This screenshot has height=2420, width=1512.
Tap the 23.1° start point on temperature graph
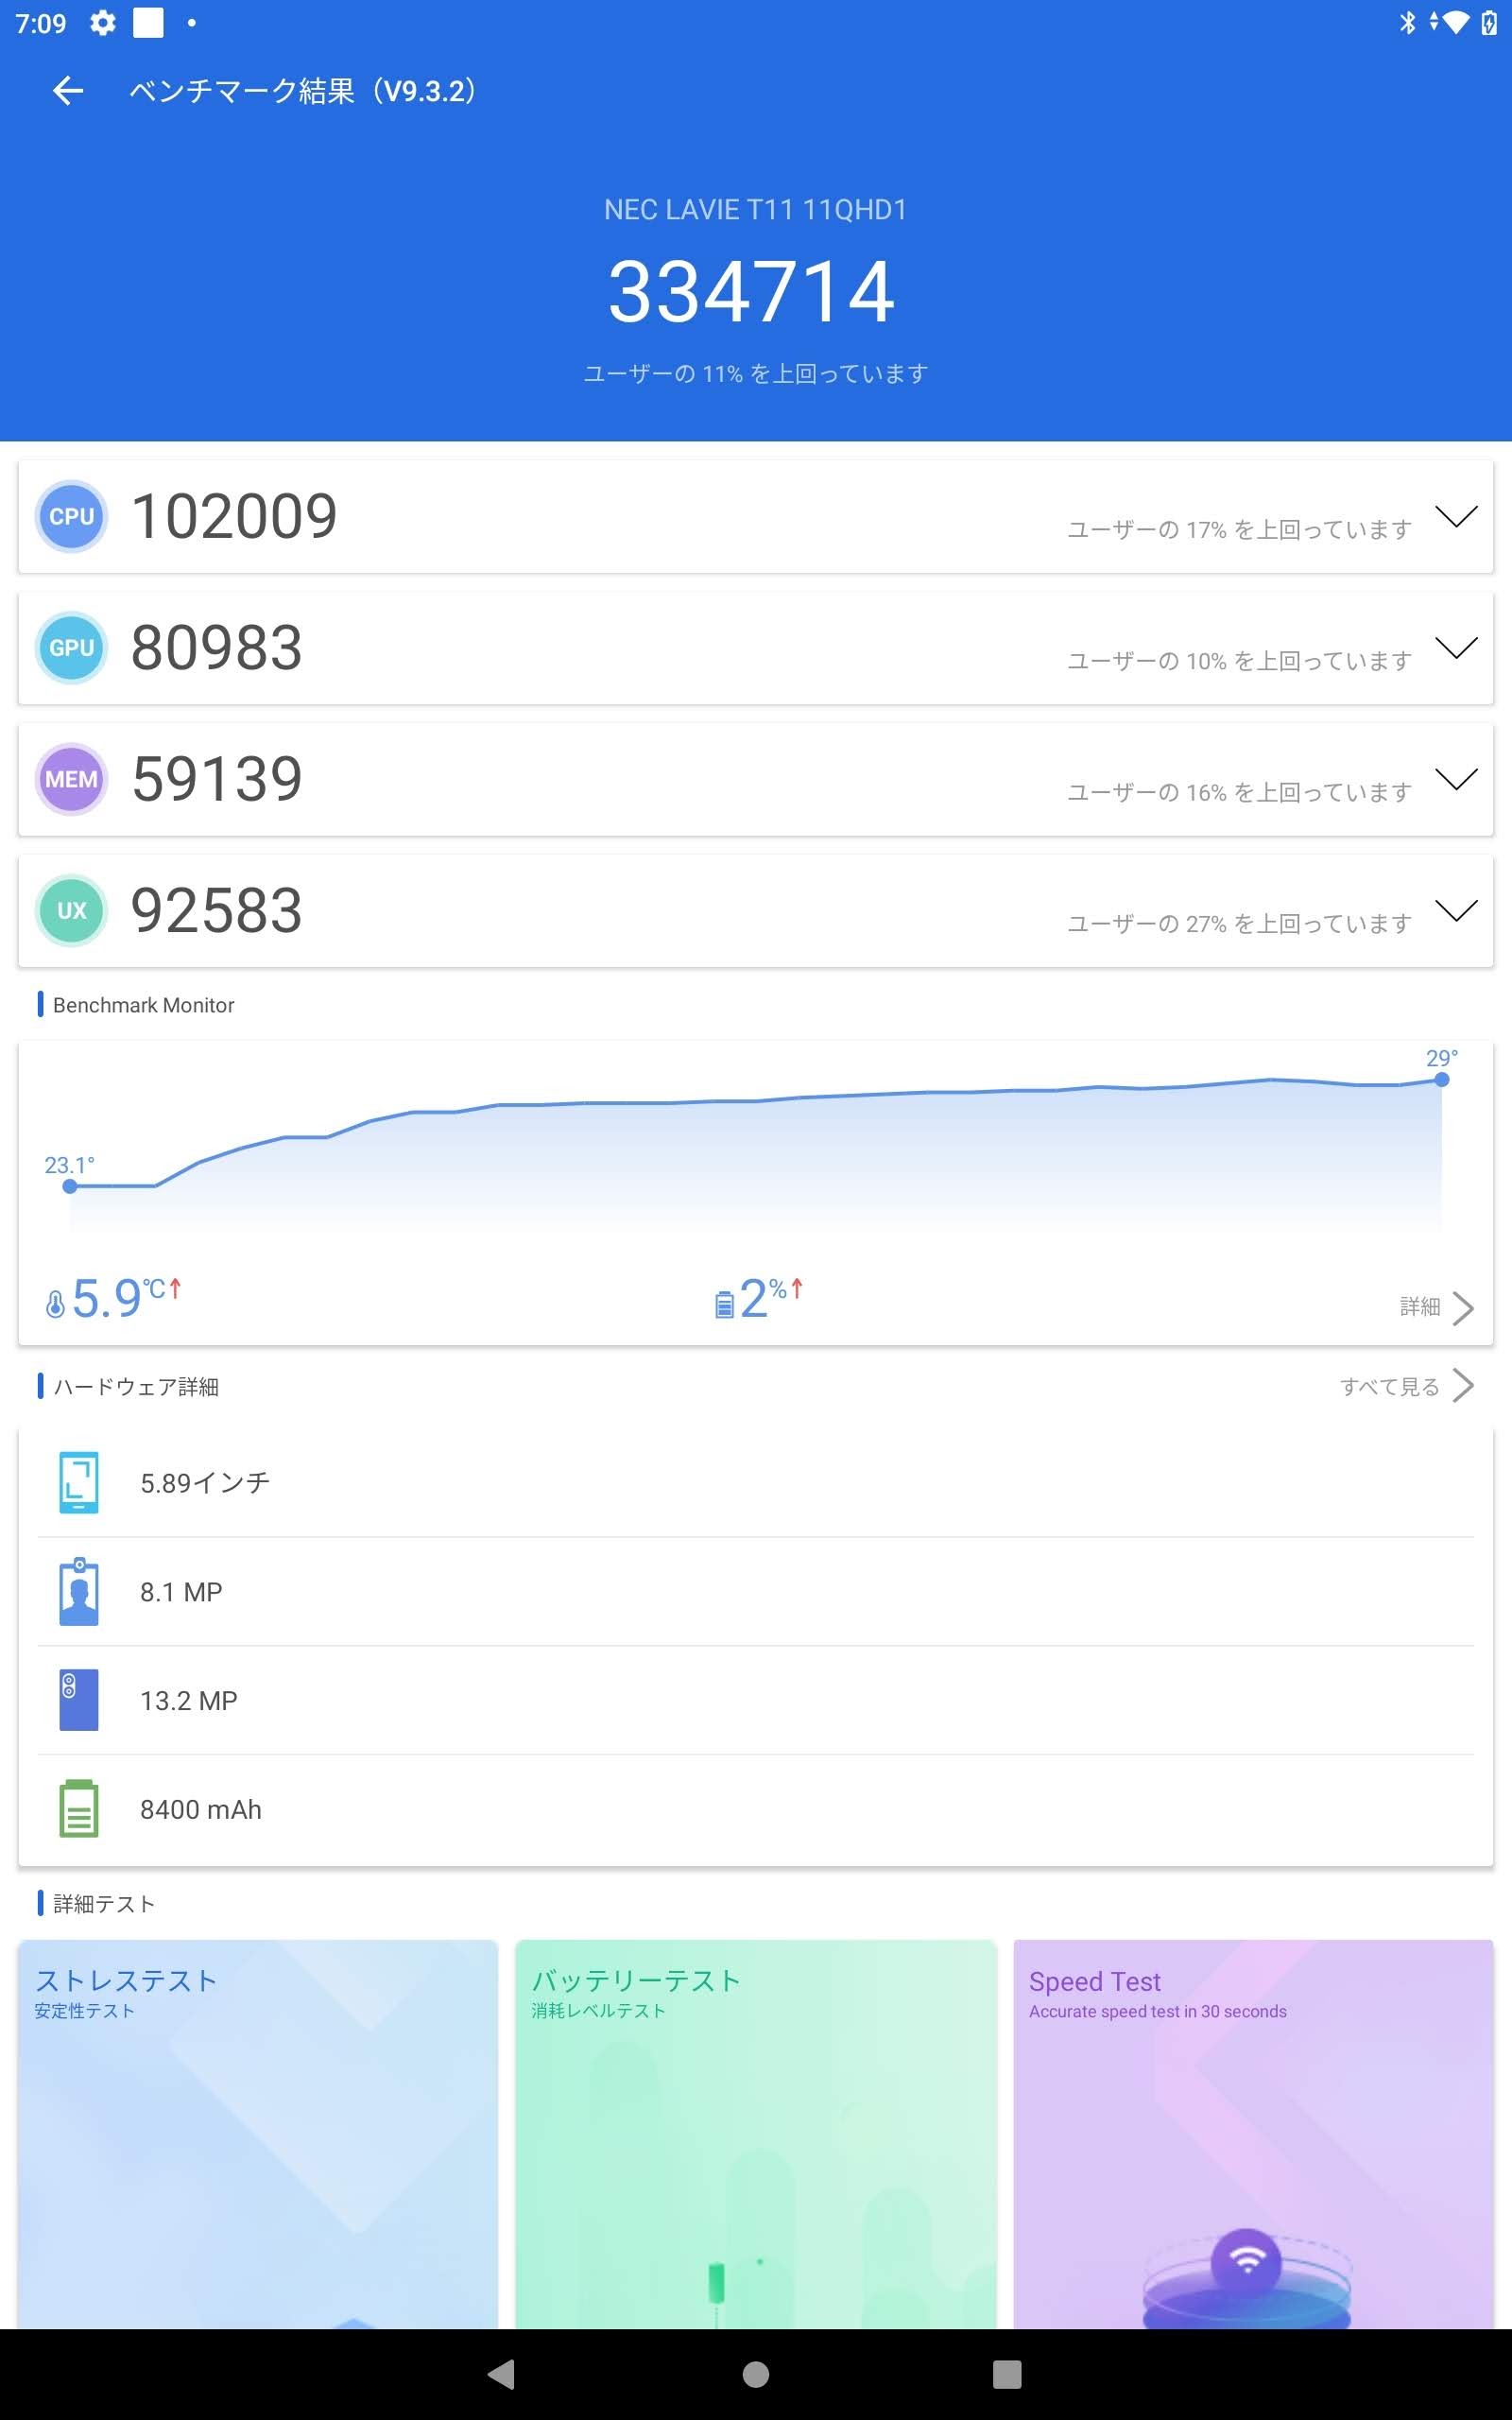pos(70,1186)
